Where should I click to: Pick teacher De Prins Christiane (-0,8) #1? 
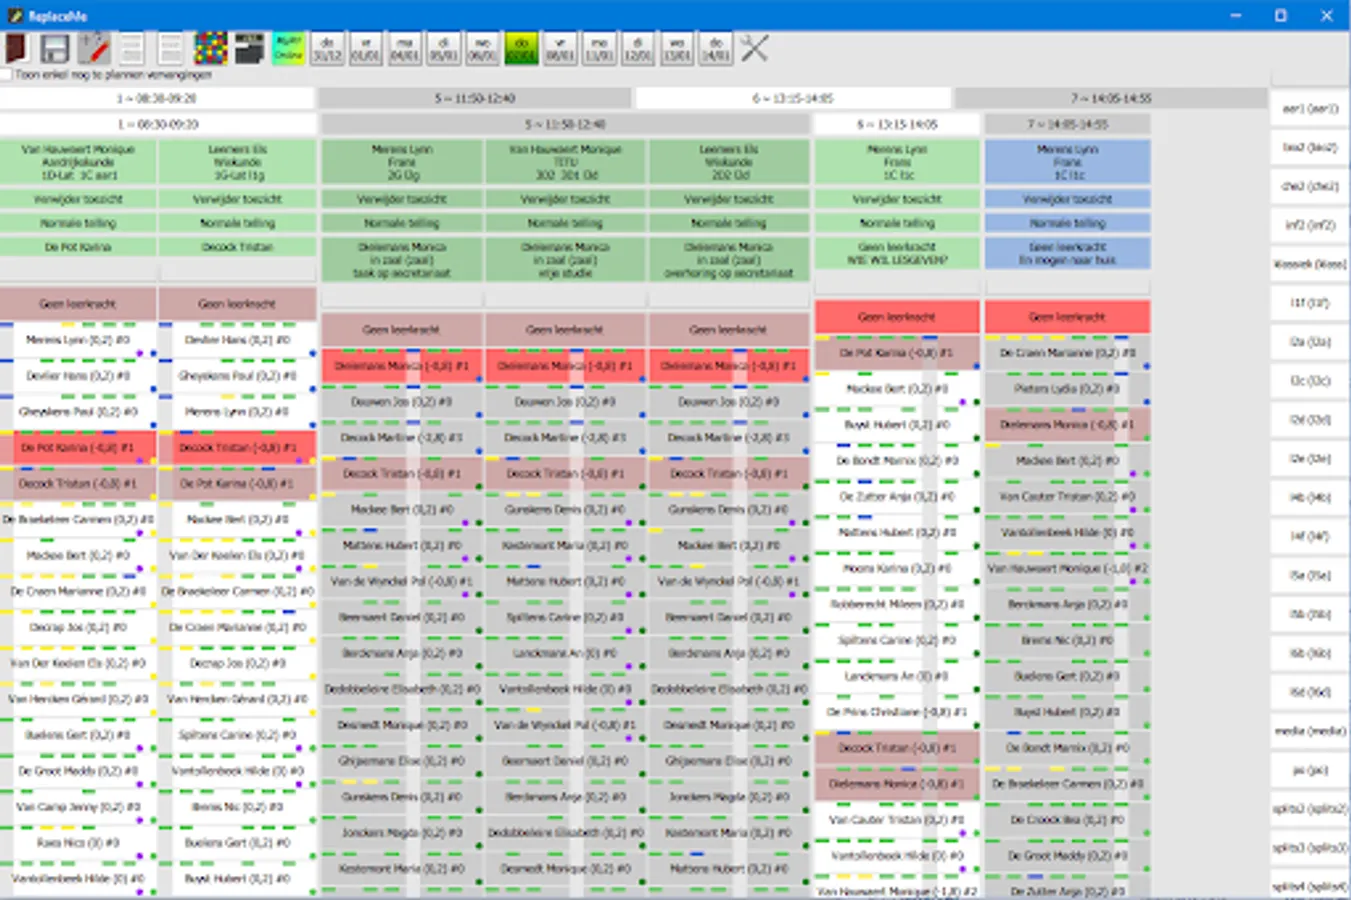[x=897, y=712]
